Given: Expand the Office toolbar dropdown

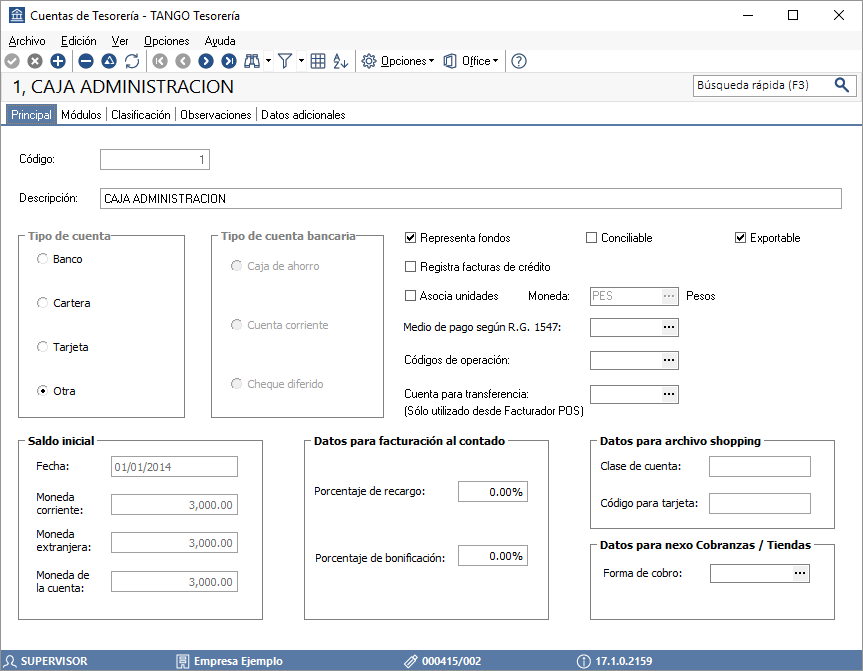Looking at the screenshot, I should [x=471, y=61].
